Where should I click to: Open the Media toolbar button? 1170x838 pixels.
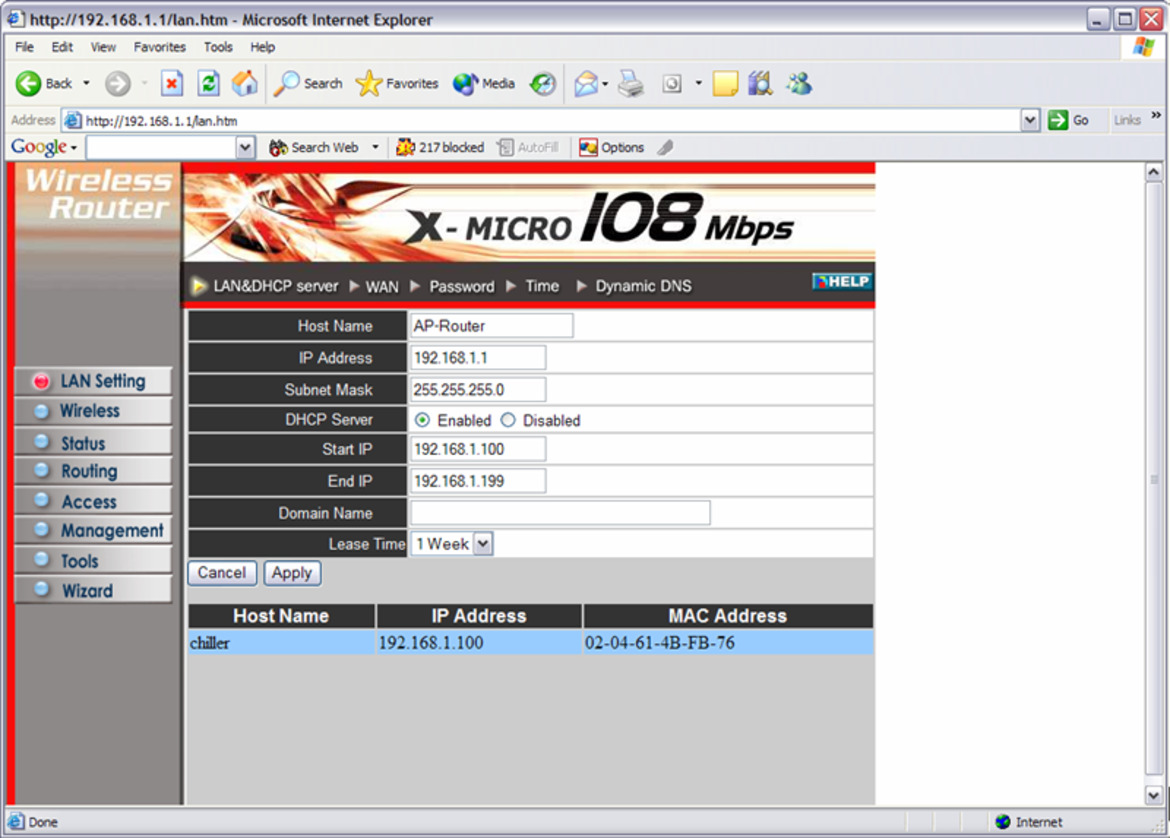click(484, 84)
